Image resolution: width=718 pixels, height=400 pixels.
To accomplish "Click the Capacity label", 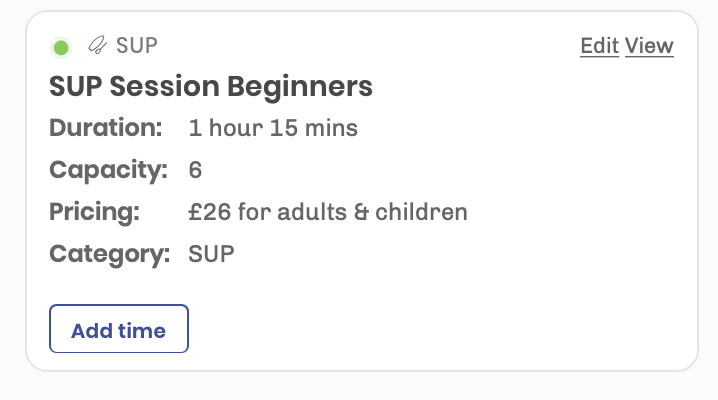I will (109, 170).
